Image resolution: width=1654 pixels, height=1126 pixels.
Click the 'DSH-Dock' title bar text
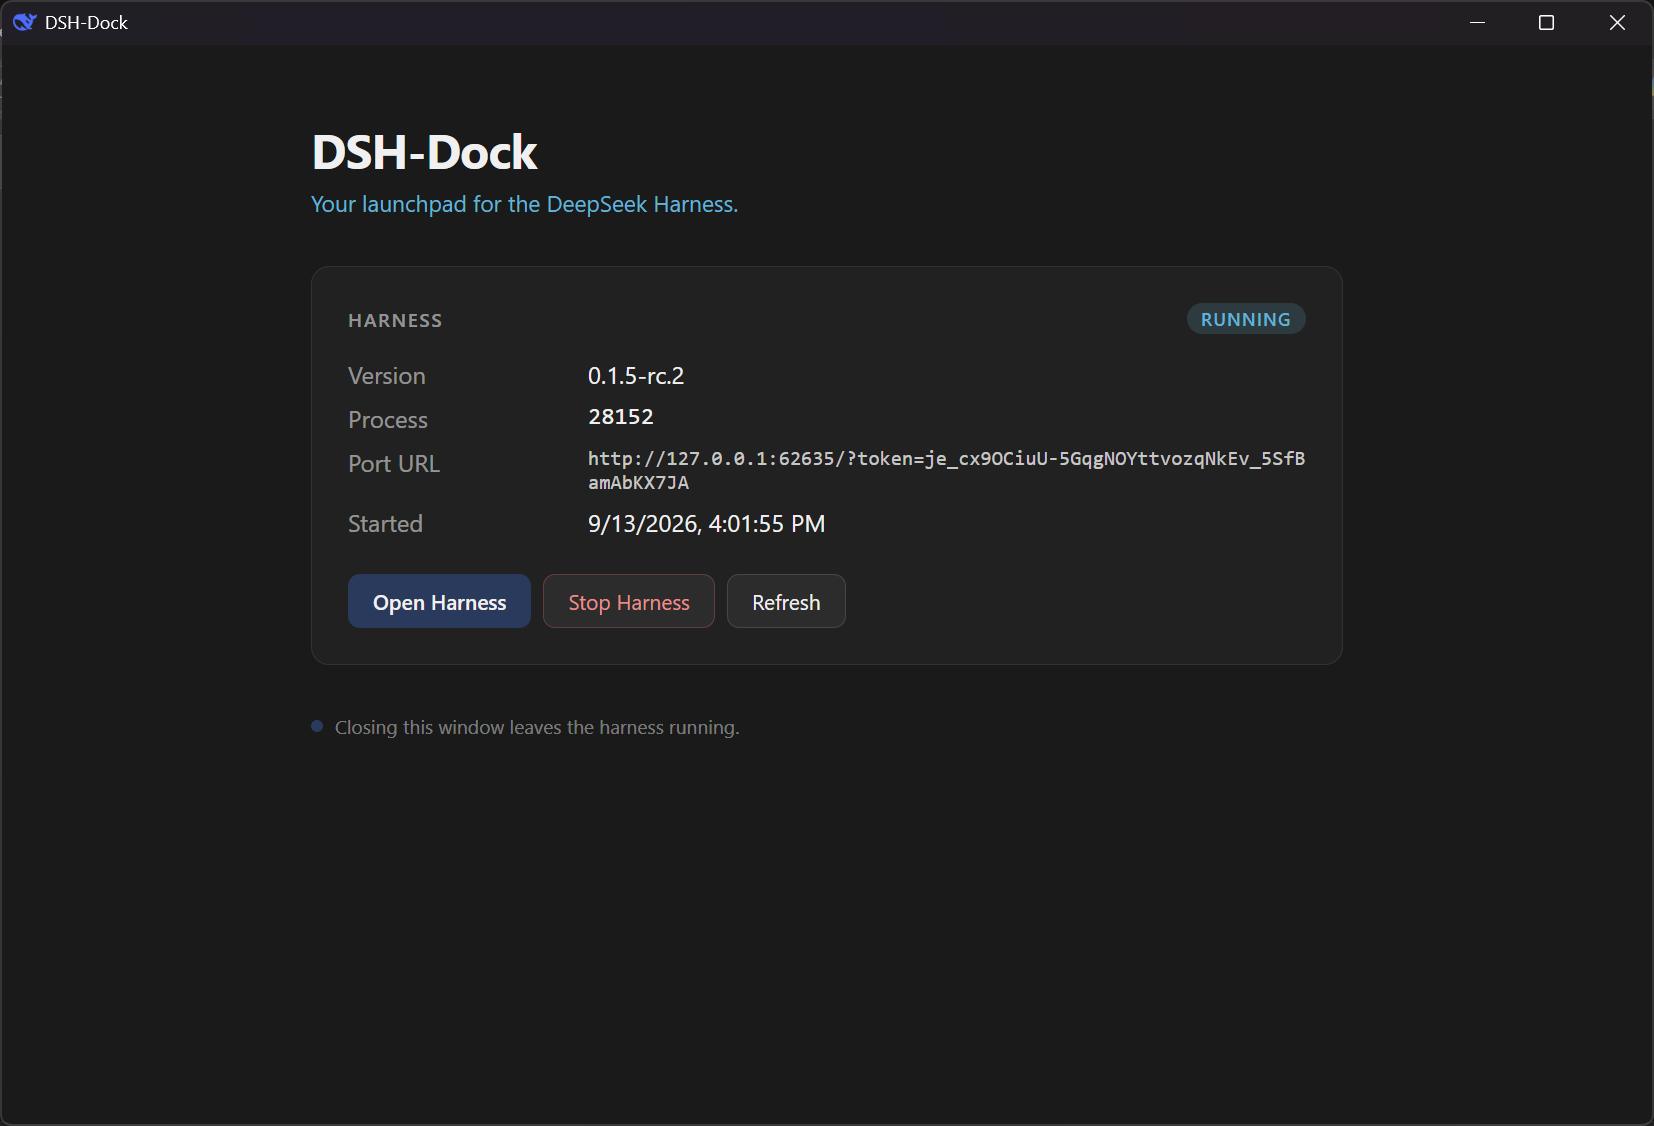coord(86,22)
